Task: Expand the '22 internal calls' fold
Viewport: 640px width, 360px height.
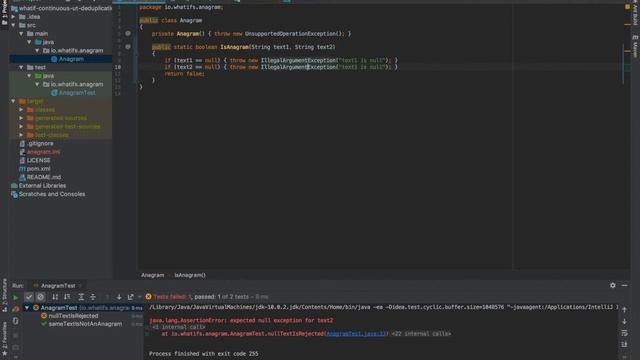Action: click(421, 333)
